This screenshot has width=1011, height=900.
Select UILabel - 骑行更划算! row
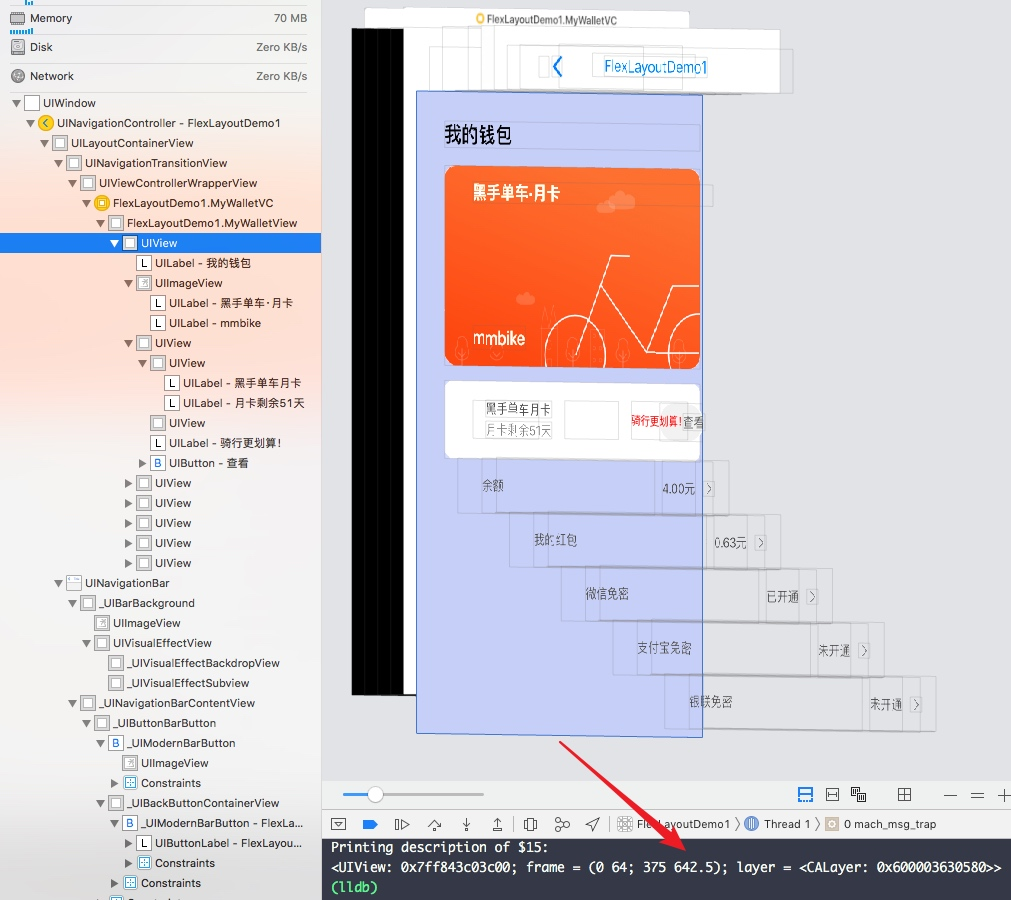point(161,443)
